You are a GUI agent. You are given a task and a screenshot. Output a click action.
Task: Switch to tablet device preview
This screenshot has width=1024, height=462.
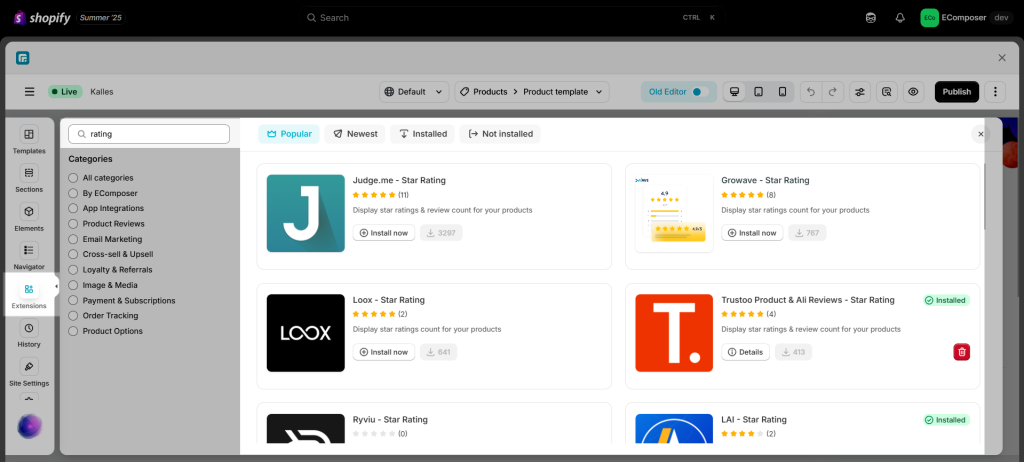(x=758, y=91)
